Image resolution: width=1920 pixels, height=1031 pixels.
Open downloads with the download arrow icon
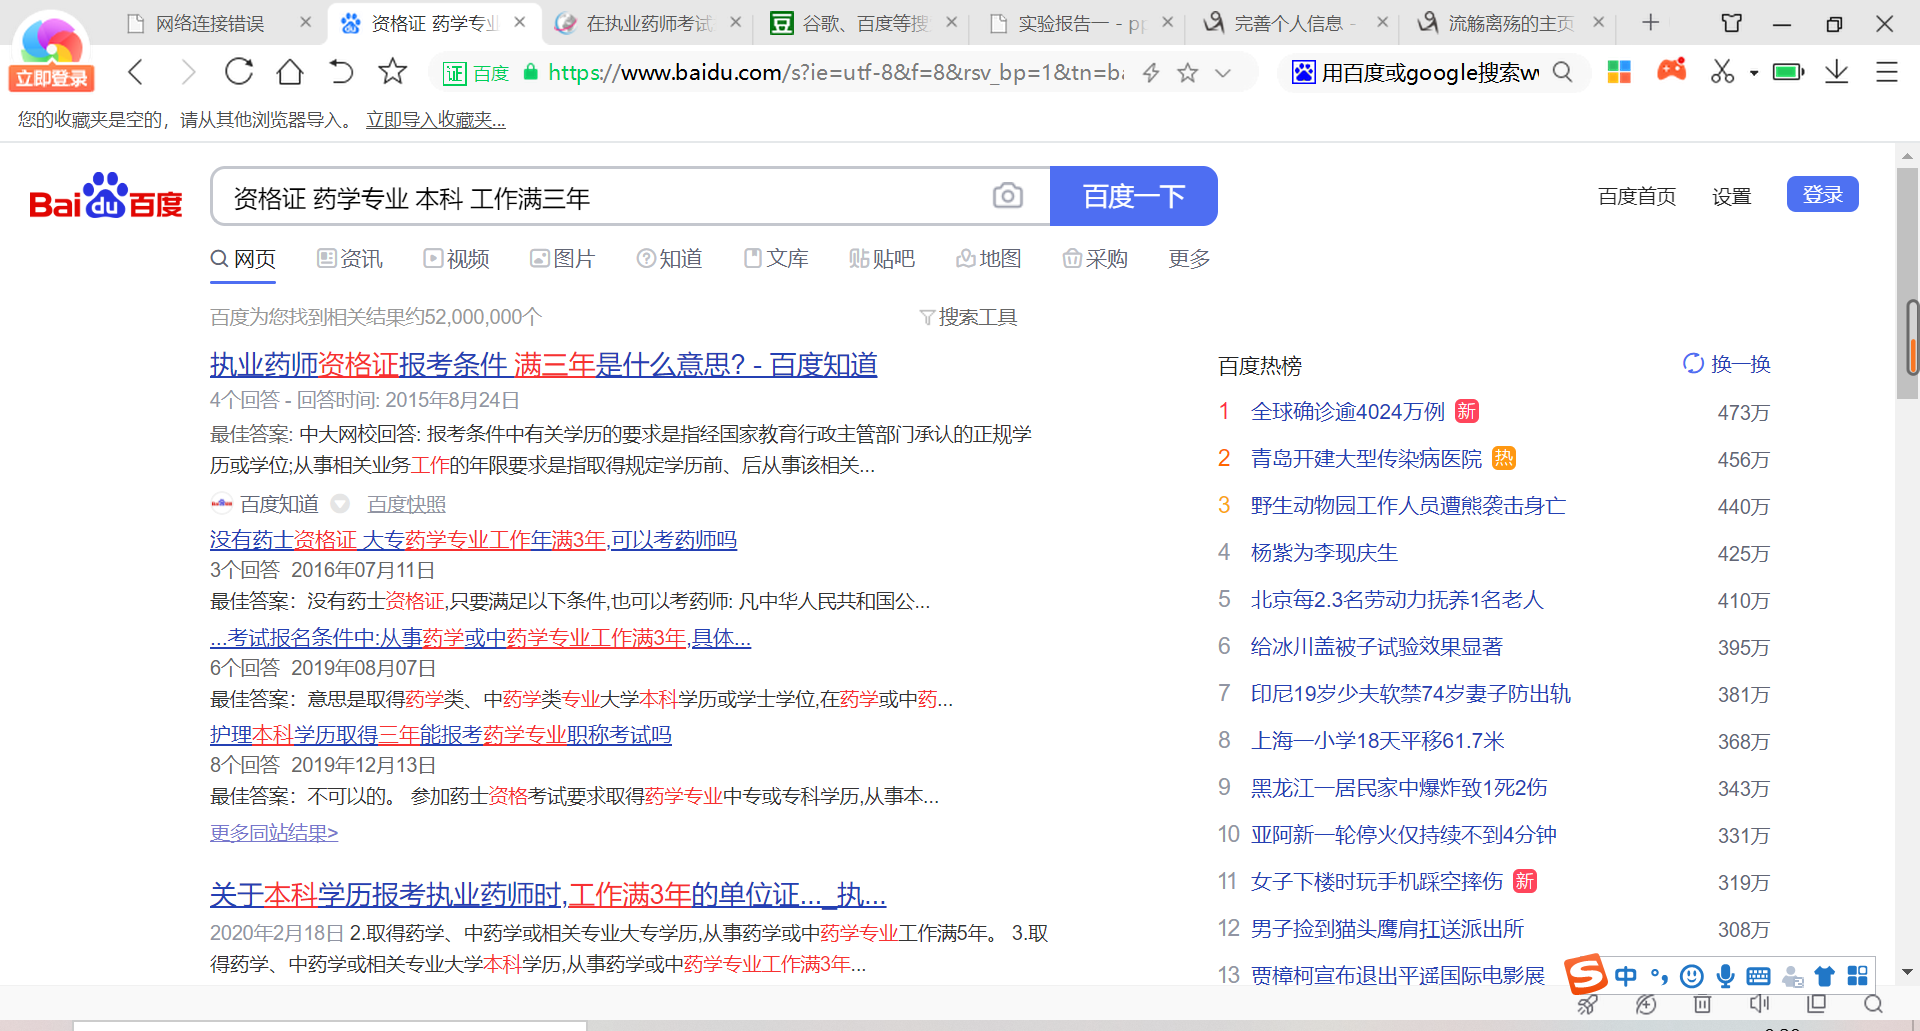point(1837,72)
